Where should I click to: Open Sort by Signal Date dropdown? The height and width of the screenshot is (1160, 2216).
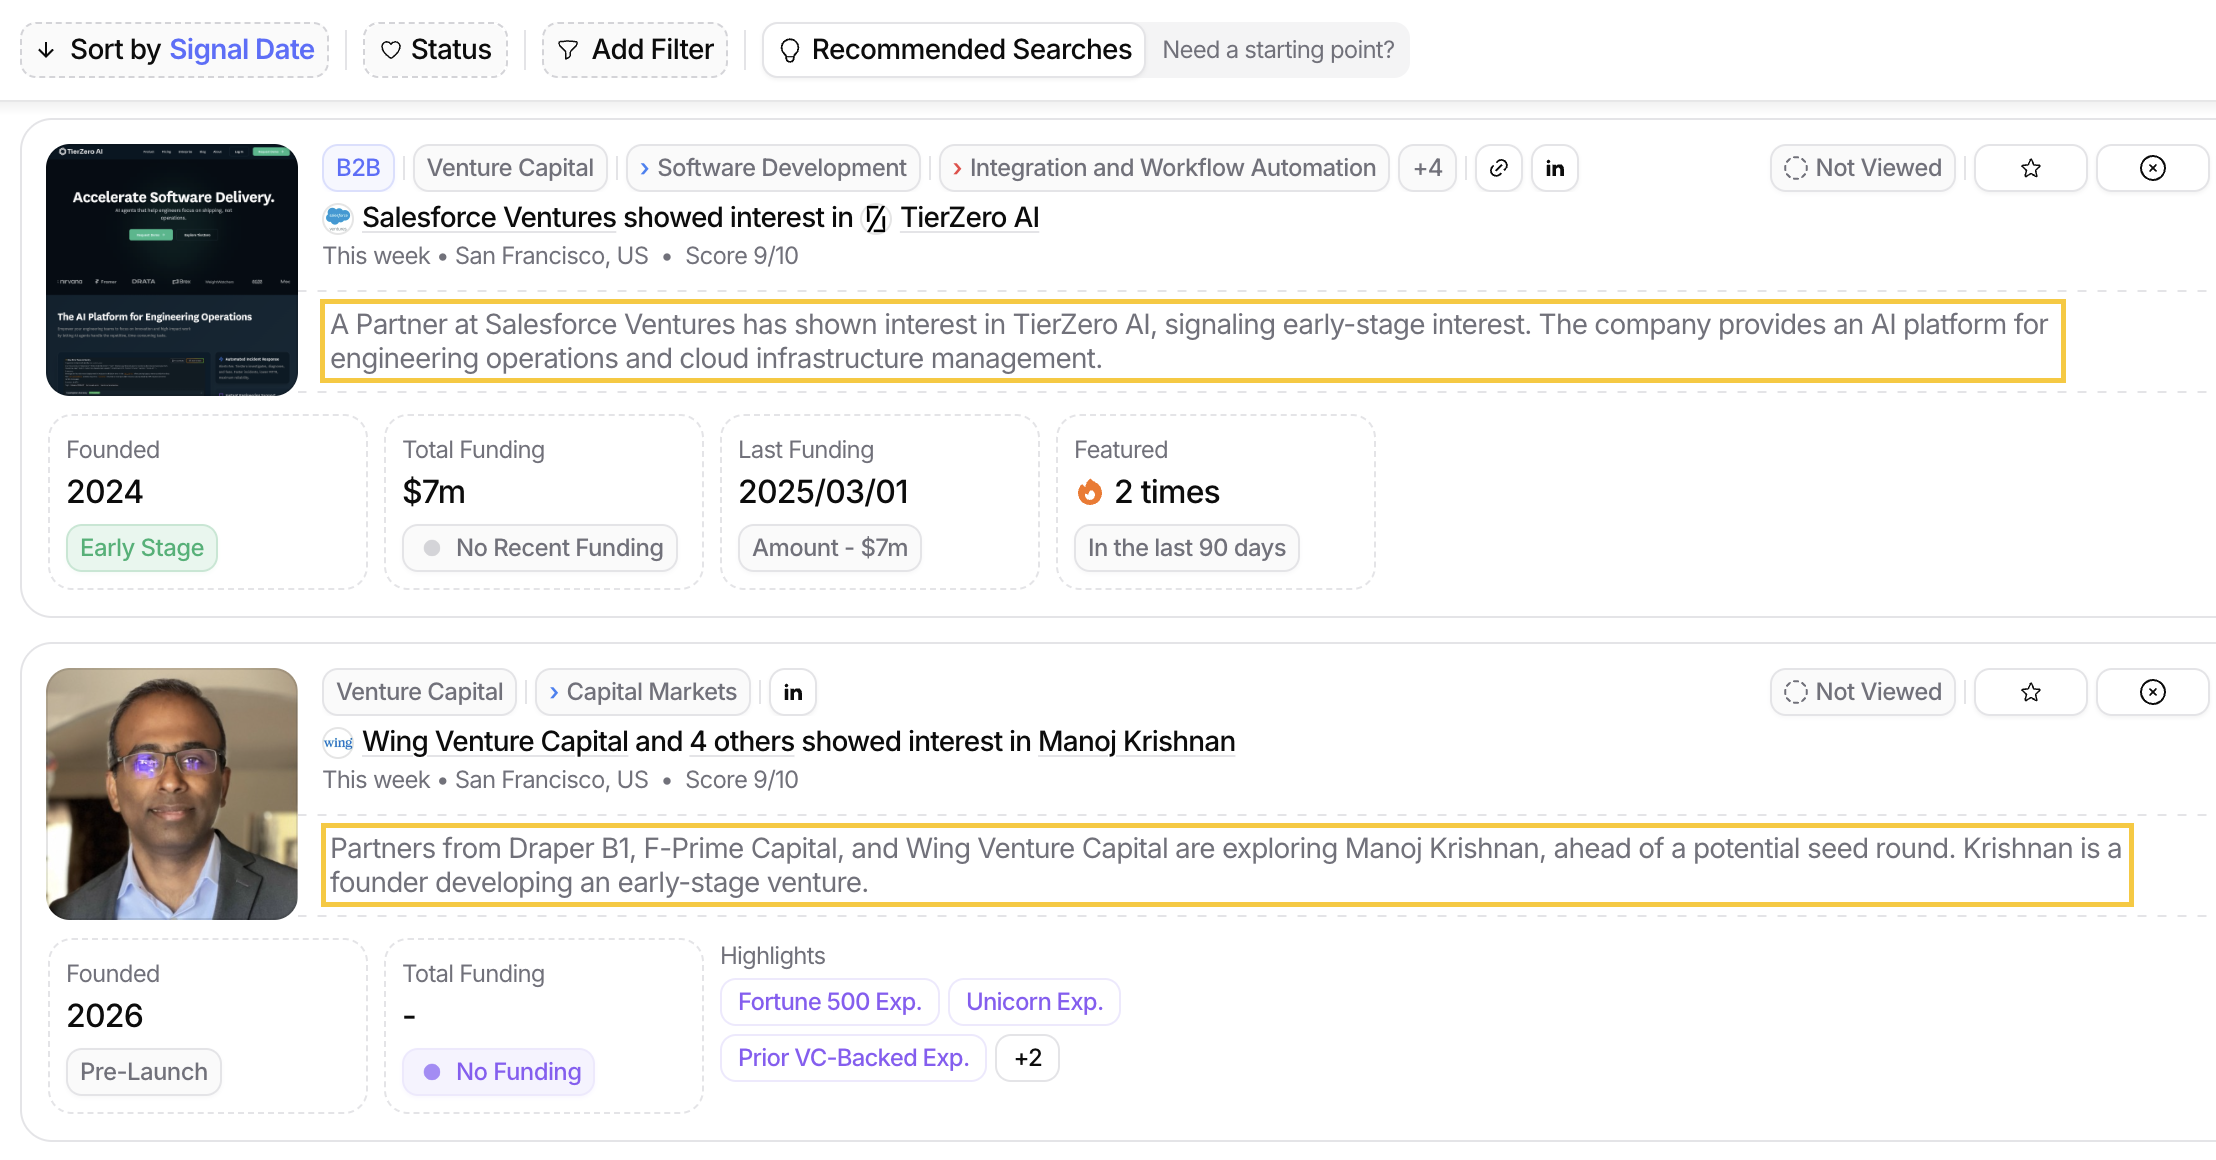[175, 50]
